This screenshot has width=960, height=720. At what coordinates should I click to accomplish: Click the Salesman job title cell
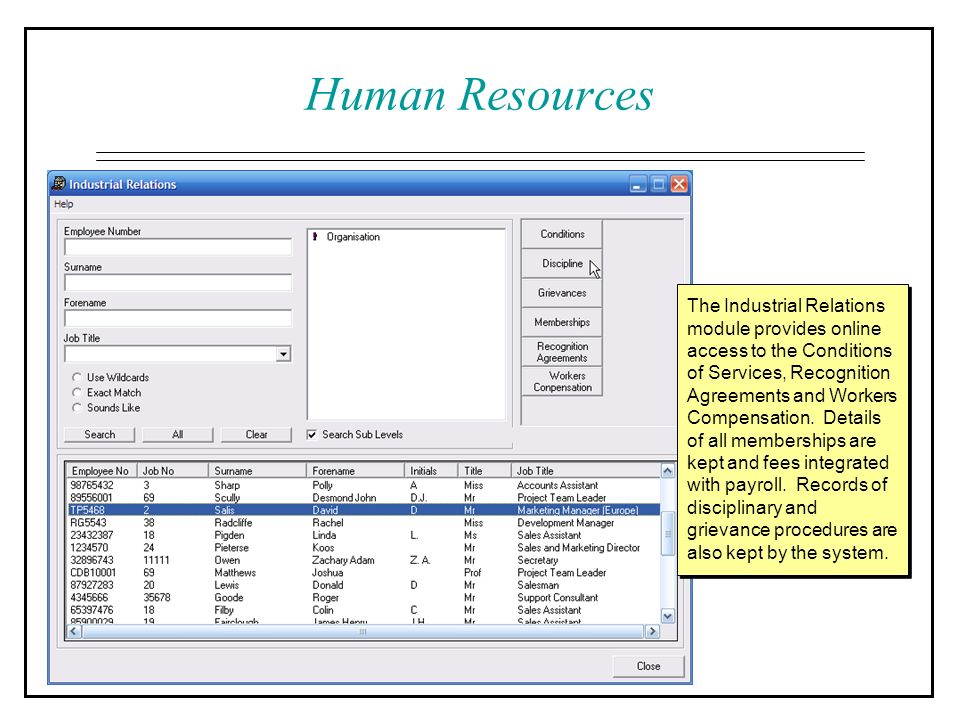coord(538,585)
